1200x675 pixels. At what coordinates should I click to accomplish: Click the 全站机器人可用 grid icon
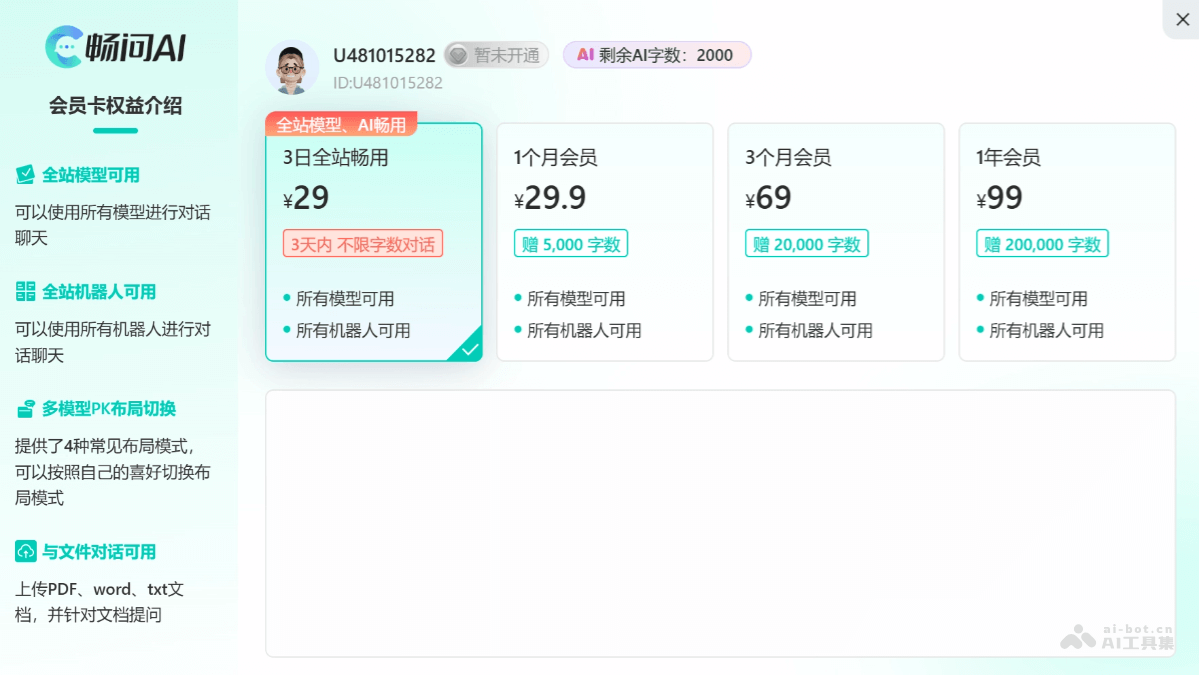click(x=28, y=291)
